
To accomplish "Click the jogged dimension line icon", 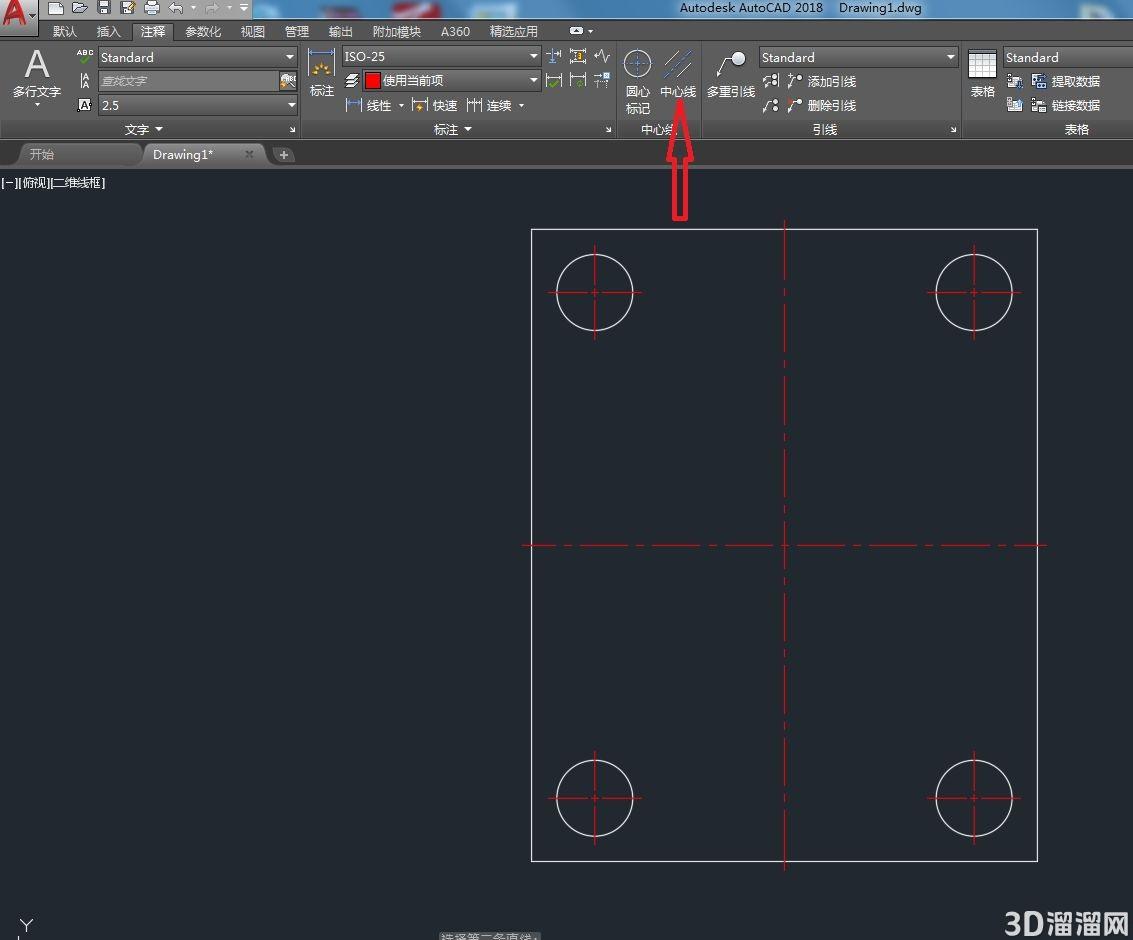I will (x=602, y=56).
